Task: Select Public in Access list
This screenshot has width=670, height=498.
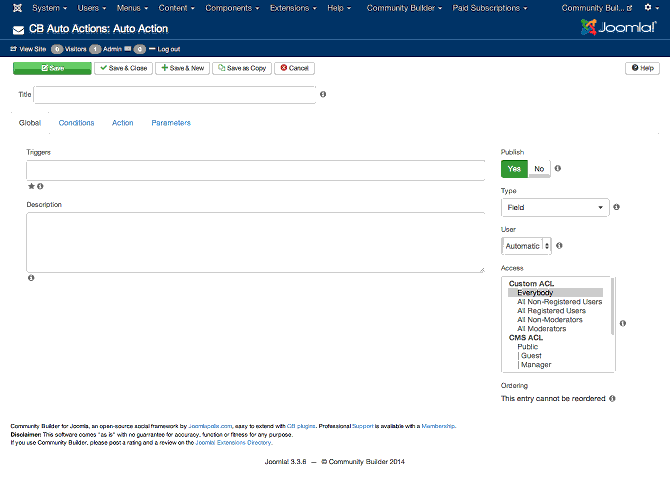Action: point(528,346)
